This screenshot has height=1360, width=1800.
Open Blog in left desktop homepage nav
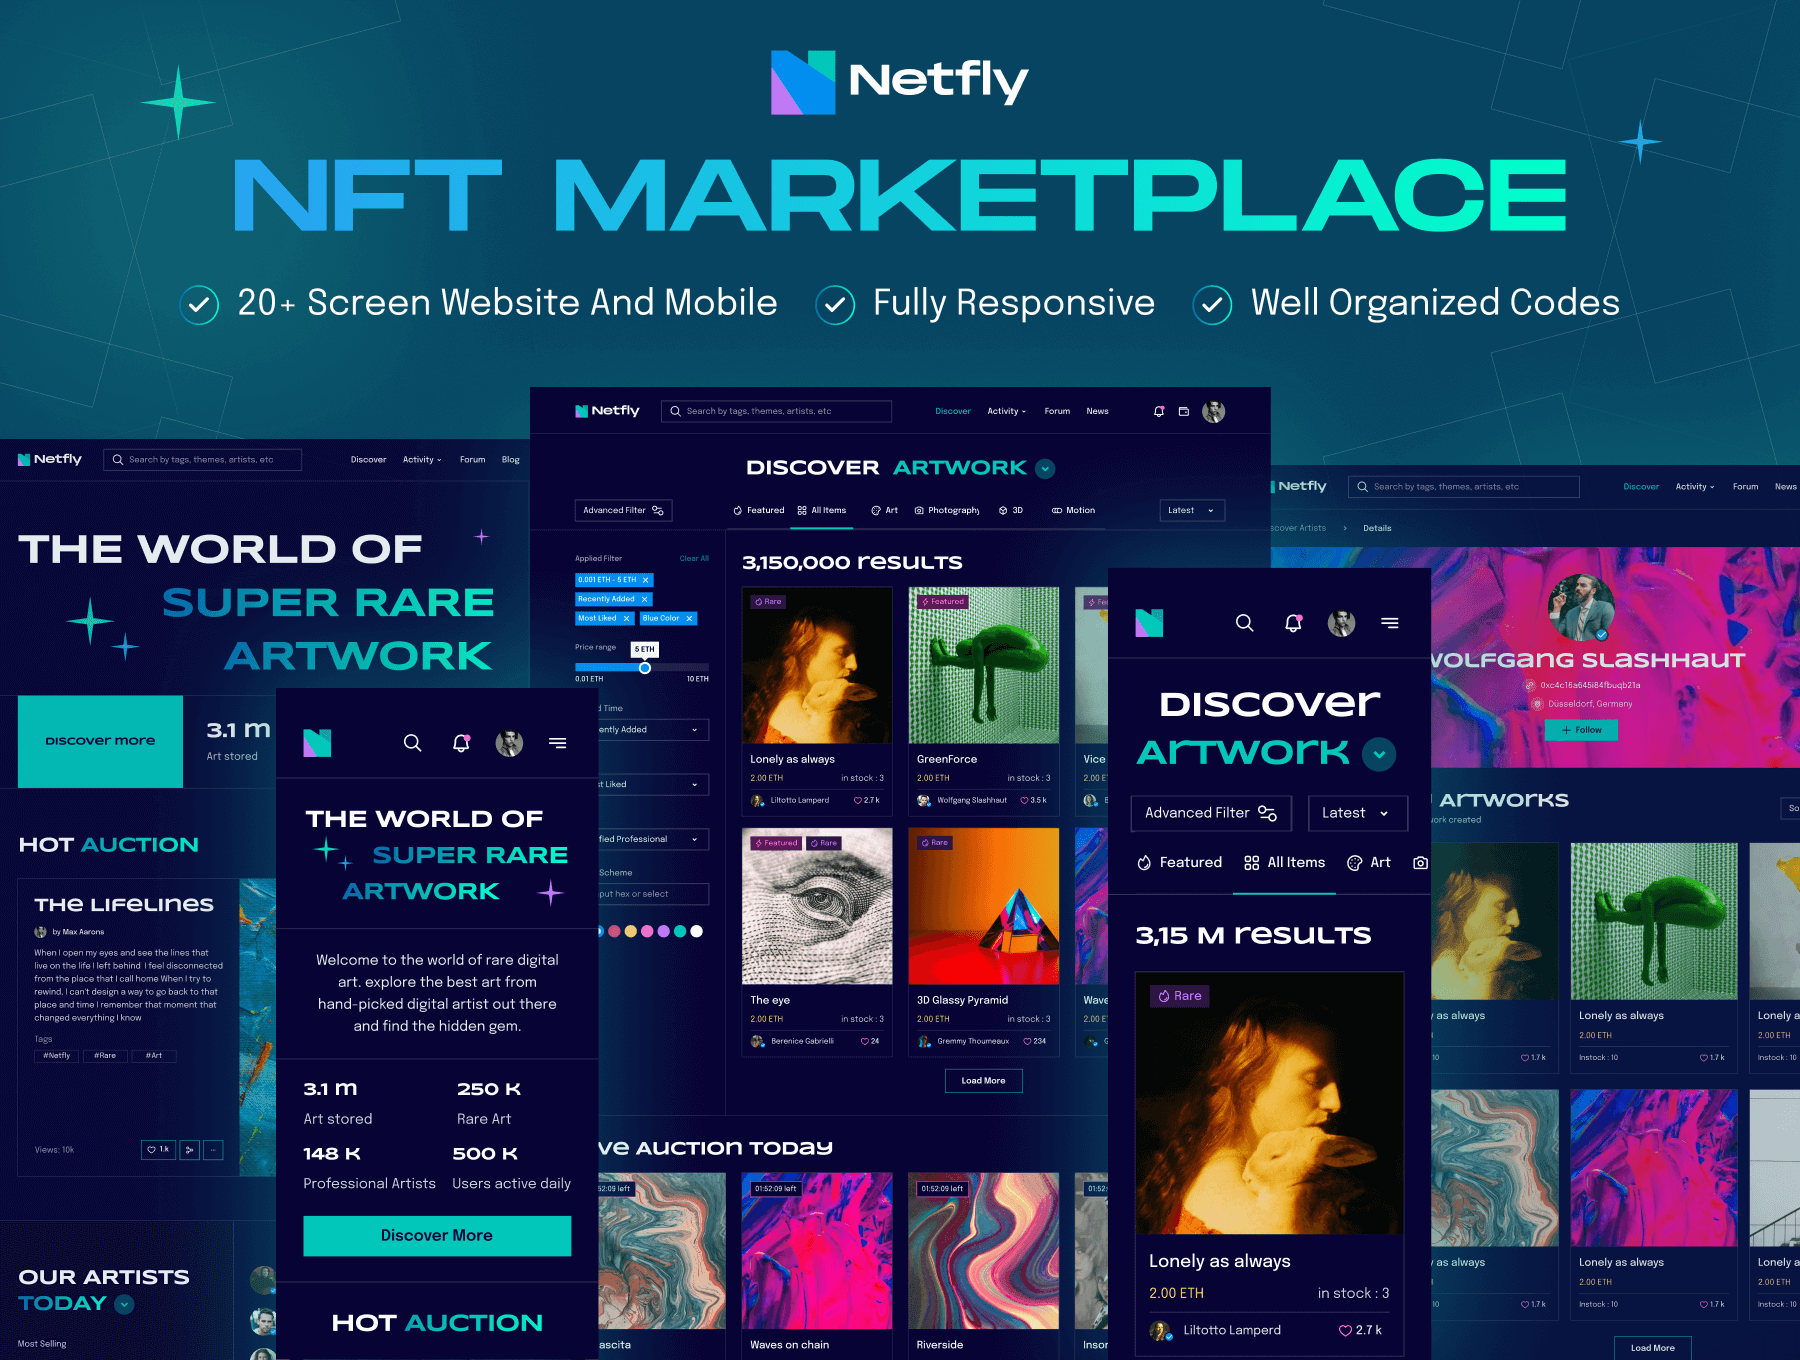point(511,460)
